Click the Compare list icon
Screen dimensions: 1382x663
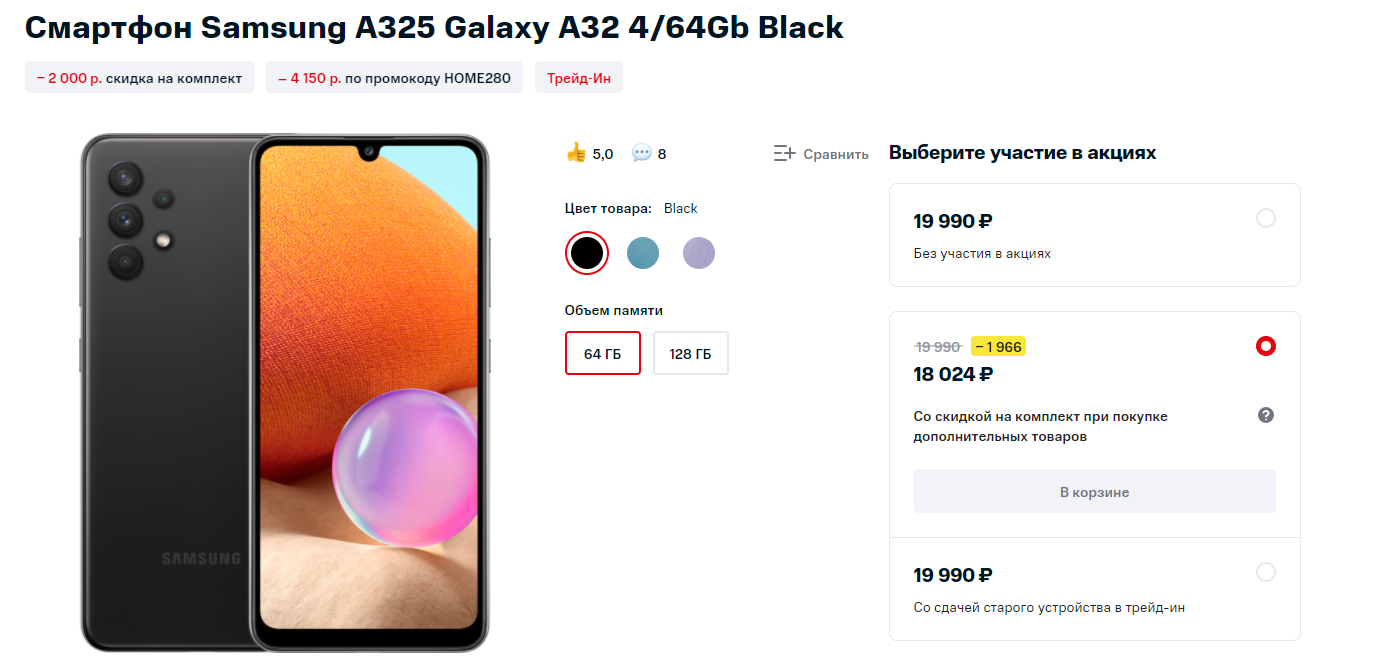point(784,154)
